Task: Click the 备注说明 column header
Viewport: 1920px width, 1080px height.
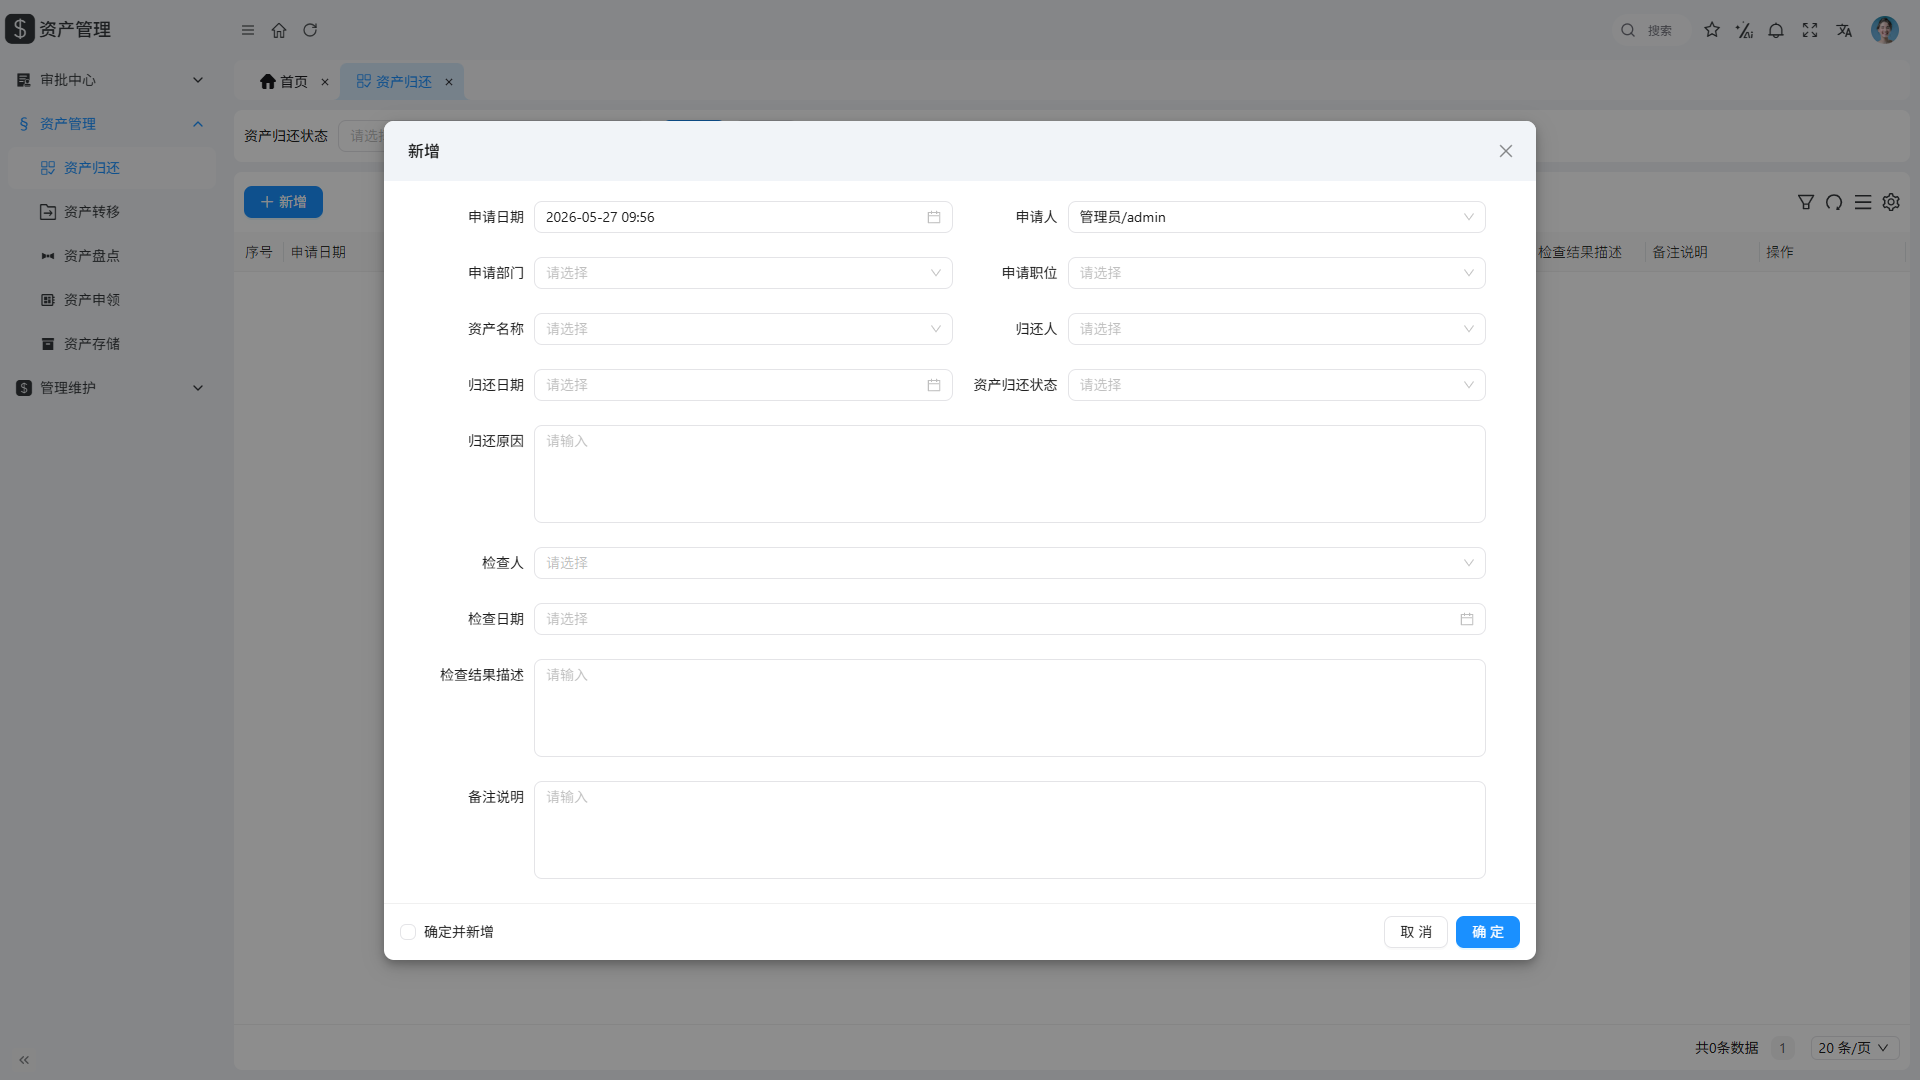Action: [x=1680, y=252]
